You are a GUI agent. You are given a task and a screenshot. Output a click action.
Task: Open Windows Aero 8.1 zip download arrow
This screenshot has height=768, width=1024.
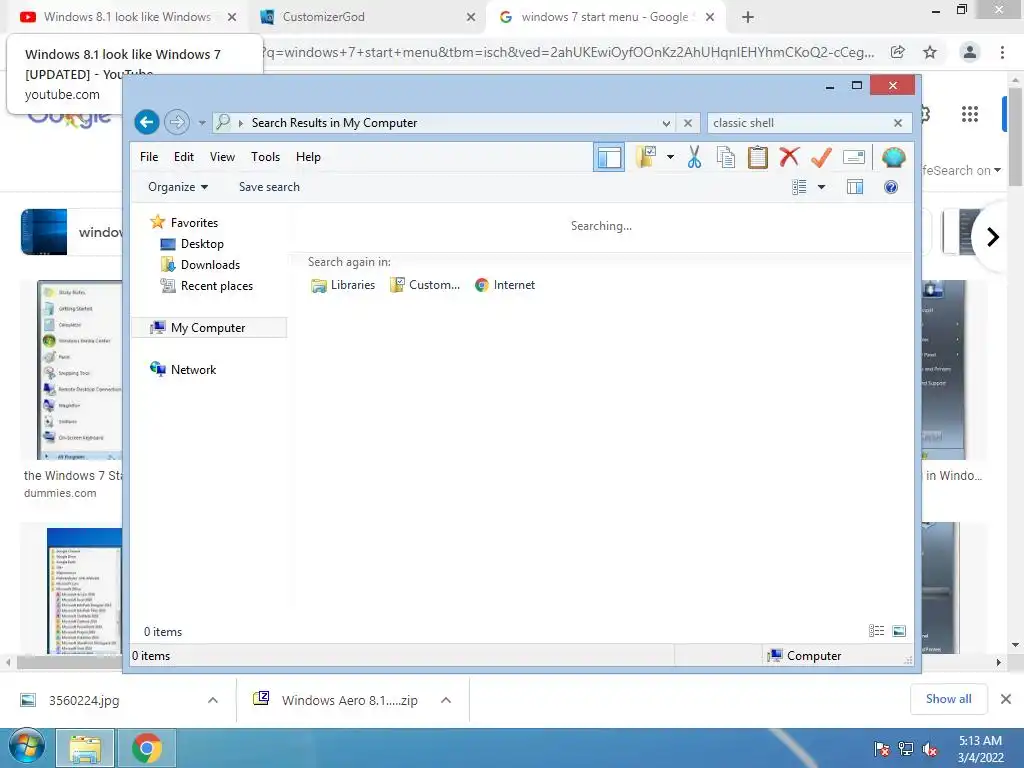[446, 700]
